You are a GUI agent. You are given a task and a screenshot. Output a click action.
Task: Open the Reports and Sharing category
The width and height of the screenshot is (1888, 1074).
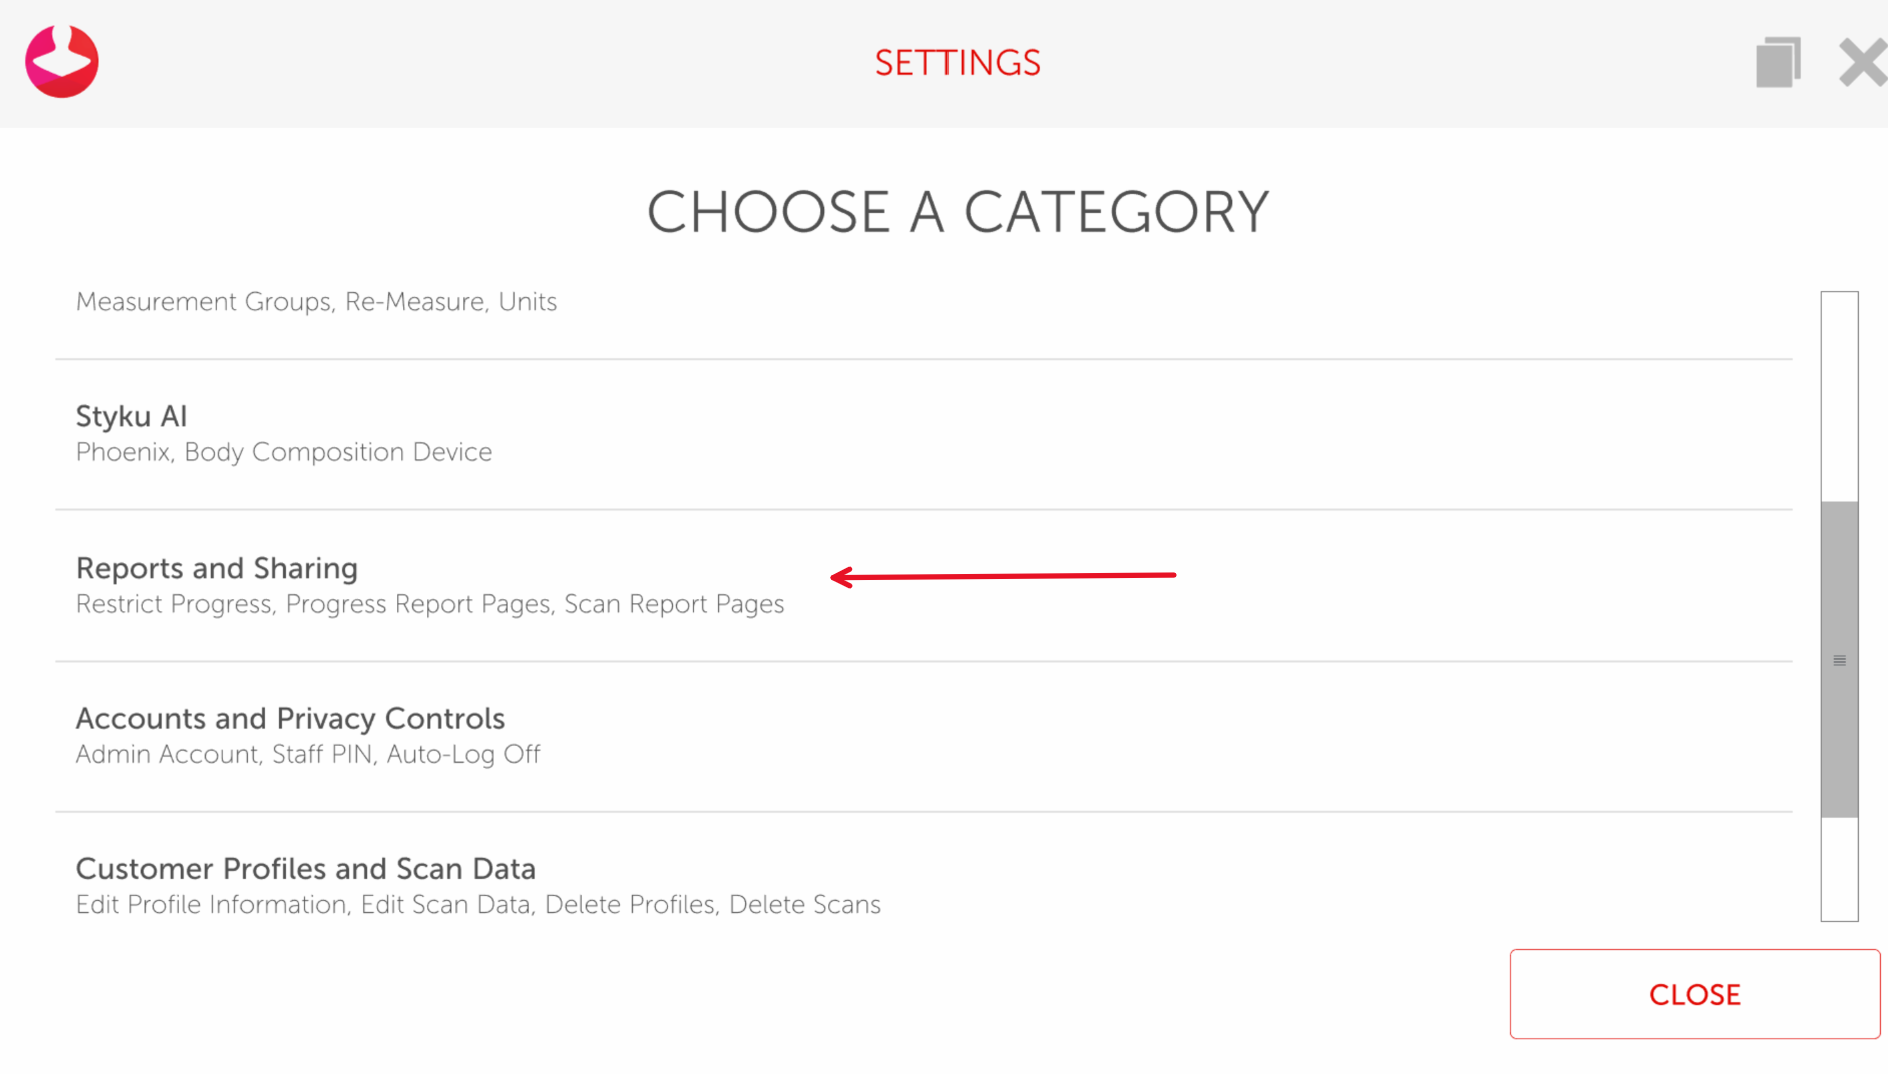coord(217,568)
